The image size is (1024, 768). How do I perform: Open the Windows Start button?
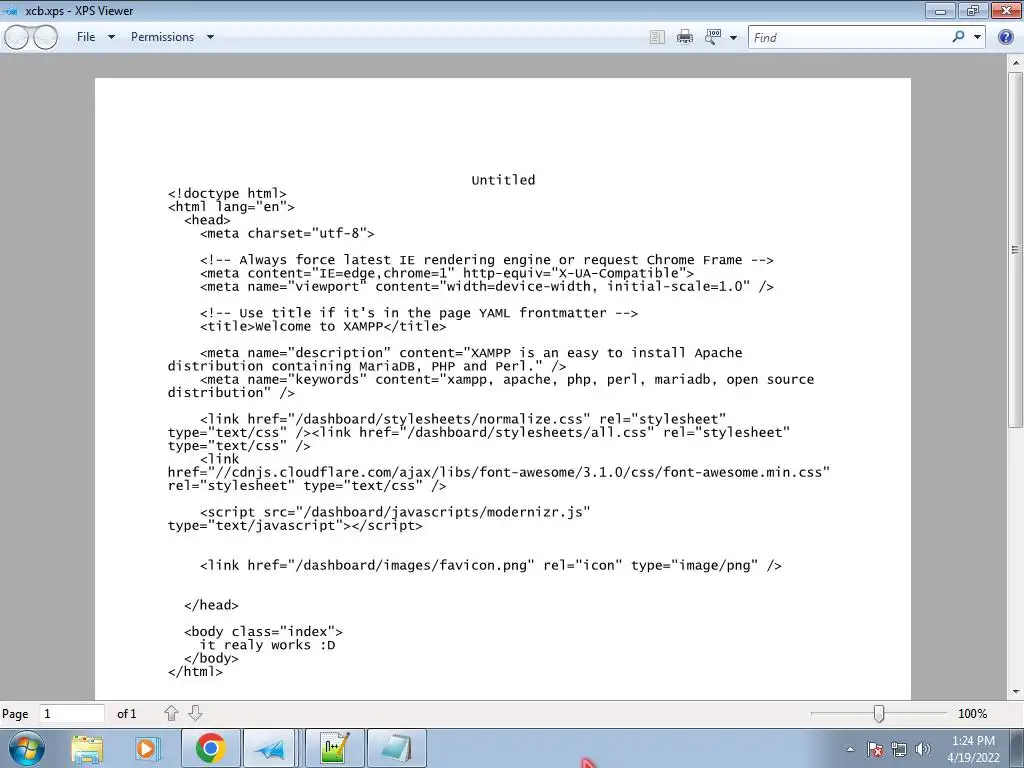pyautogui.click(x=26, y=748)
